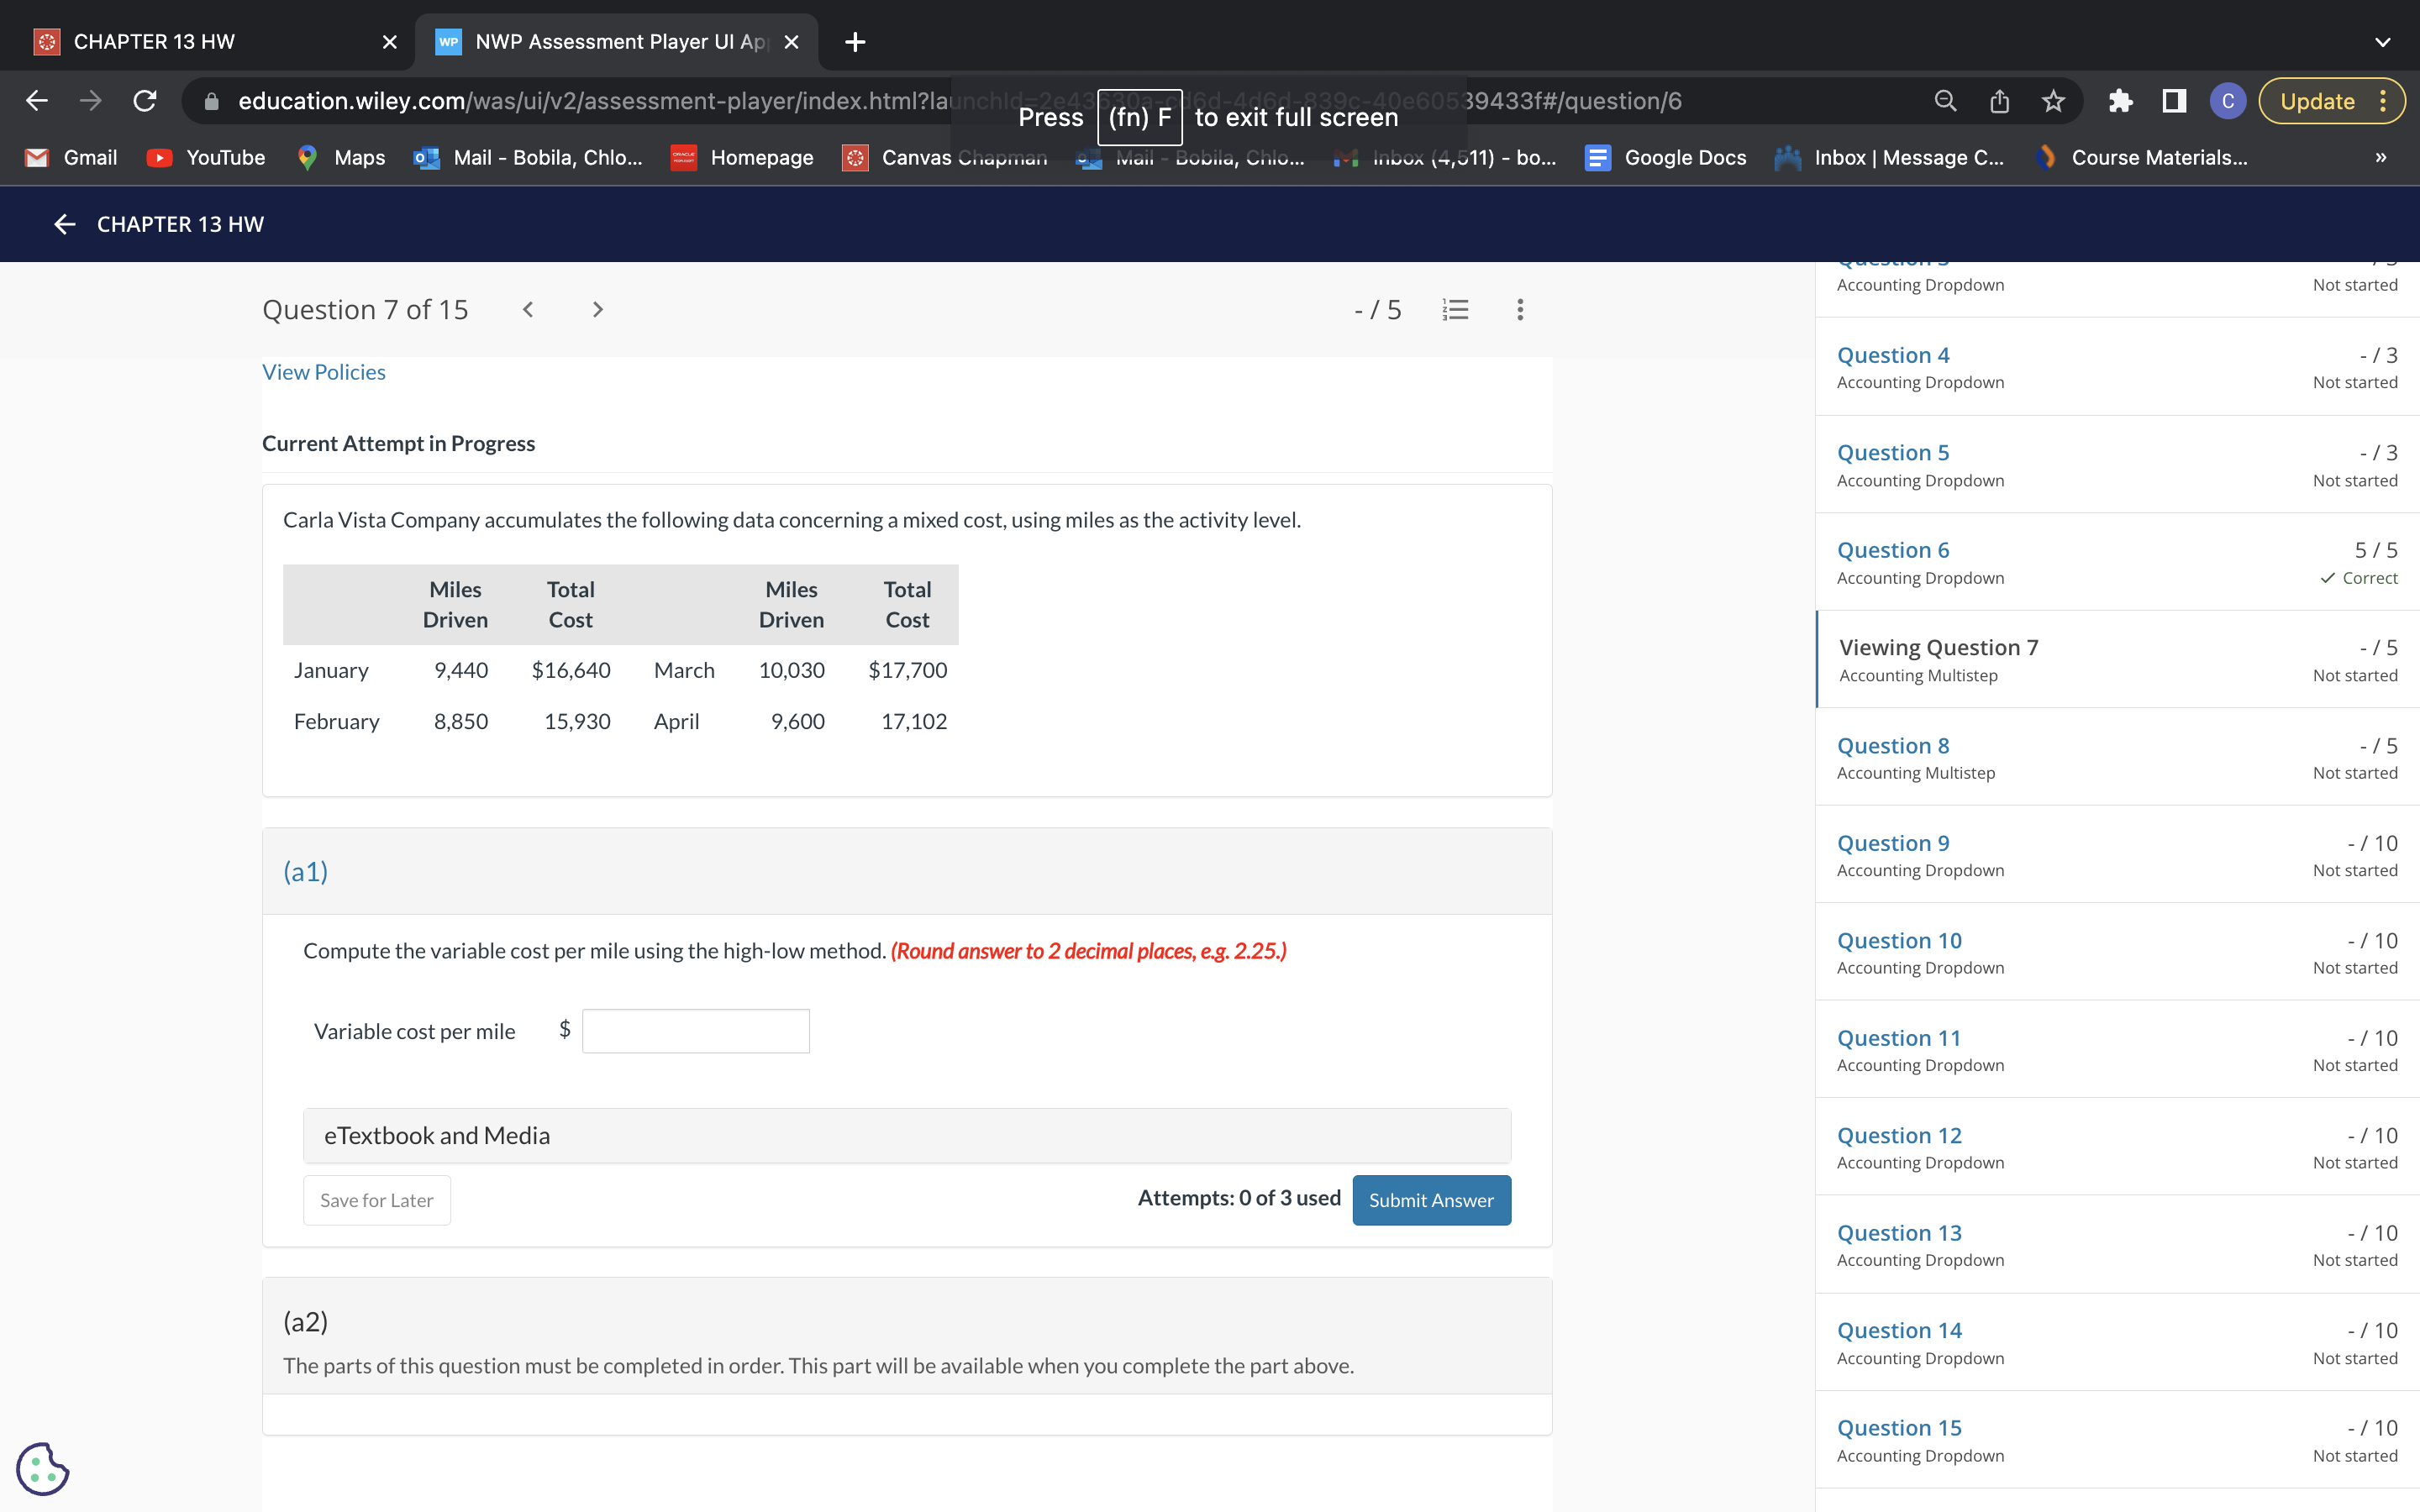The width and height of the screenshot is (2420, 1512).
Task: Expand the hidden bookmarks overflow chevron
Action: coord(2380,157)
